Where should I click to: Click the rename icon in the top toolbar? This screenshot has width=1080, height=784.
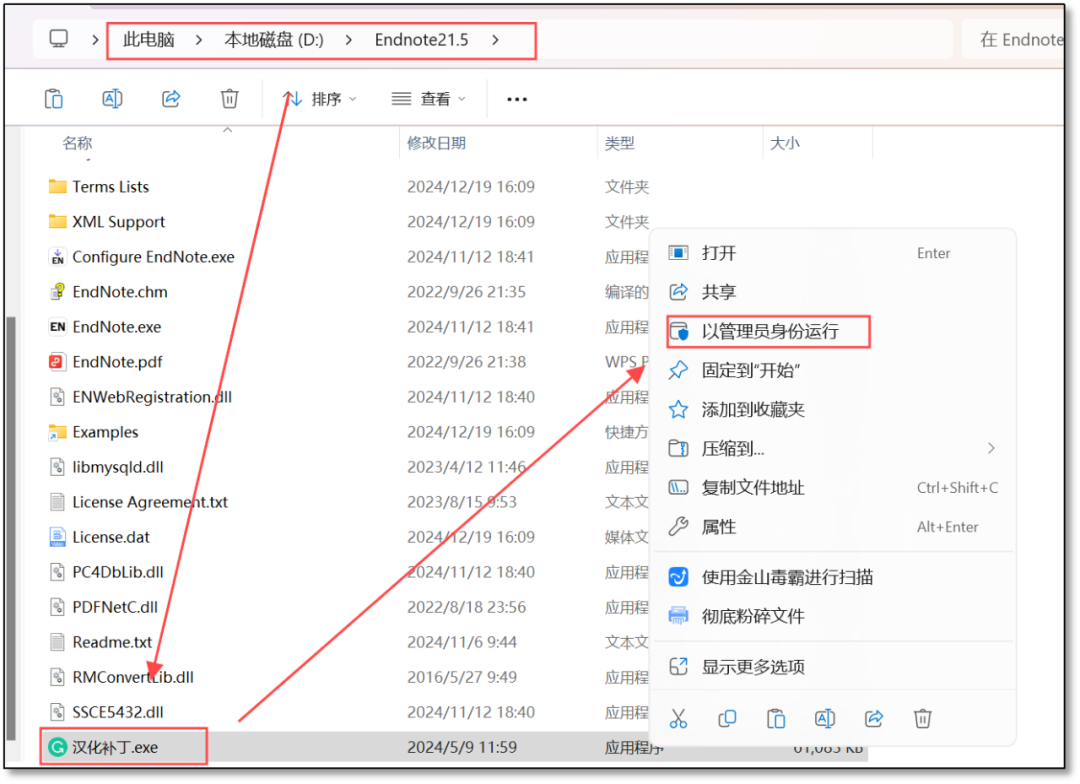click(x=112, y=99)
